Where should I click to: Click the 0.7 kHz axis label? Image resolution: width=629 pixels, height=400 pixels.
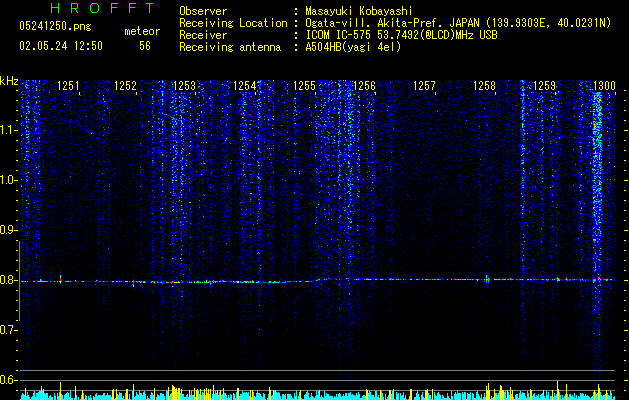pyautogui.click(x=9, y=330)
